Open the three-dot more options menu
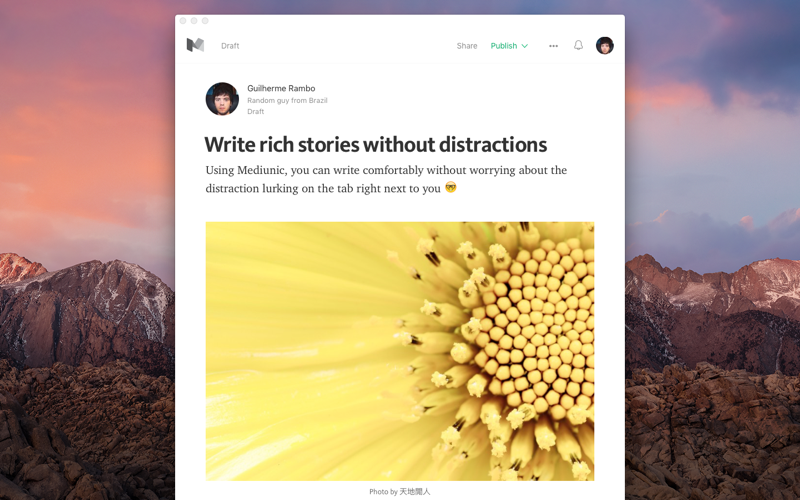The height and width of the screenshot is (500, 800). pos(554,46)
